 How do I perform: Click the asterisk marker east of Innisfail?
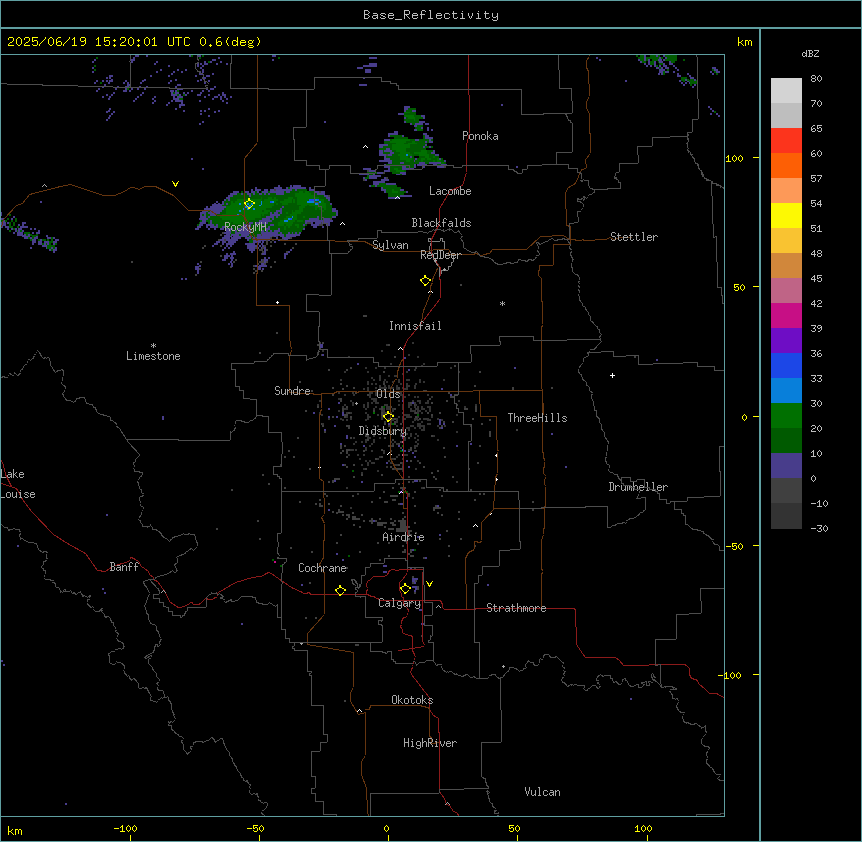tap(502, 303)
